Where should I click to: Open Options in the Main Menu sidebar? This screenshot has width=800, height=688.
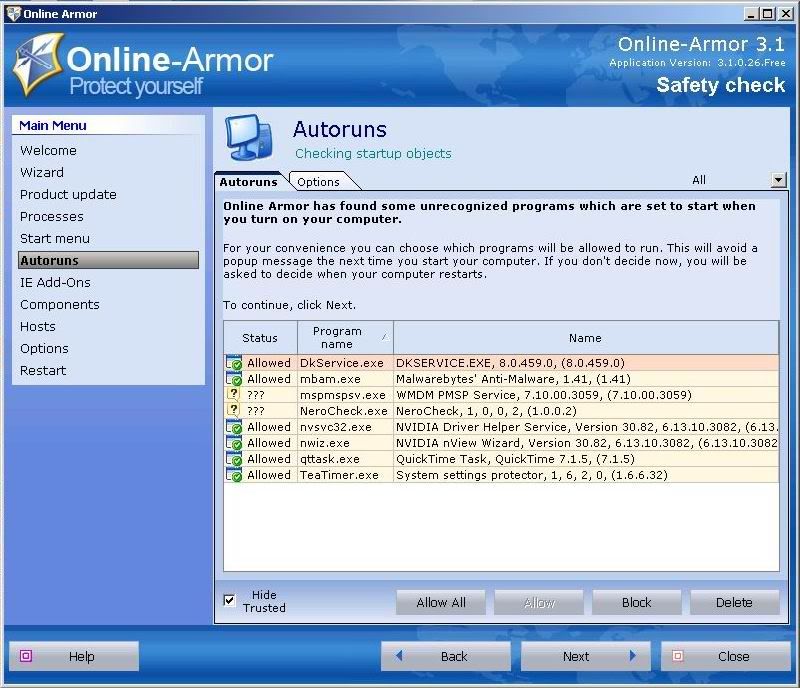click(44, 349)
